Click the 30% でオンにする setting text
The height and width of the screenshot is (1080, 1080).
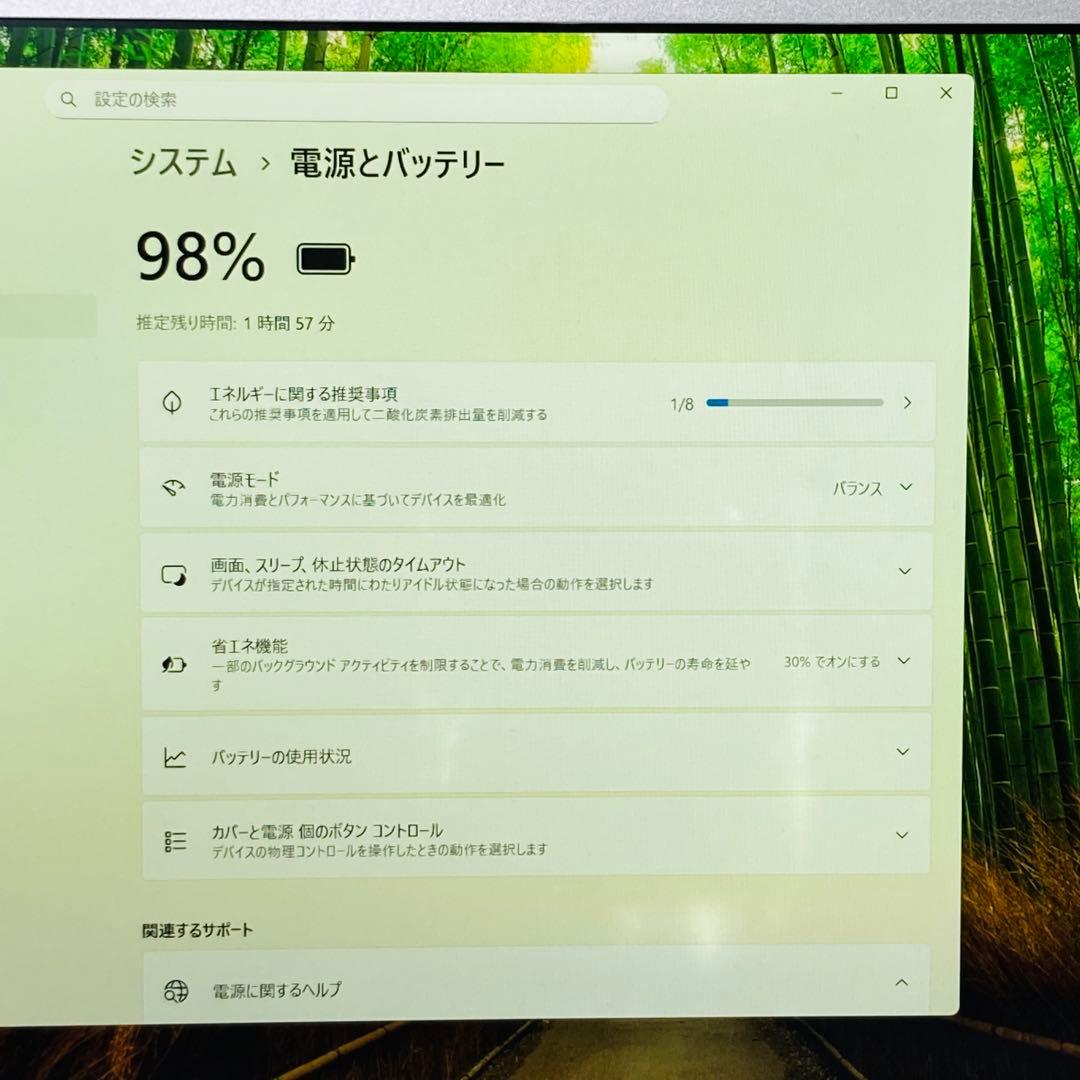(x=832, y=661)
